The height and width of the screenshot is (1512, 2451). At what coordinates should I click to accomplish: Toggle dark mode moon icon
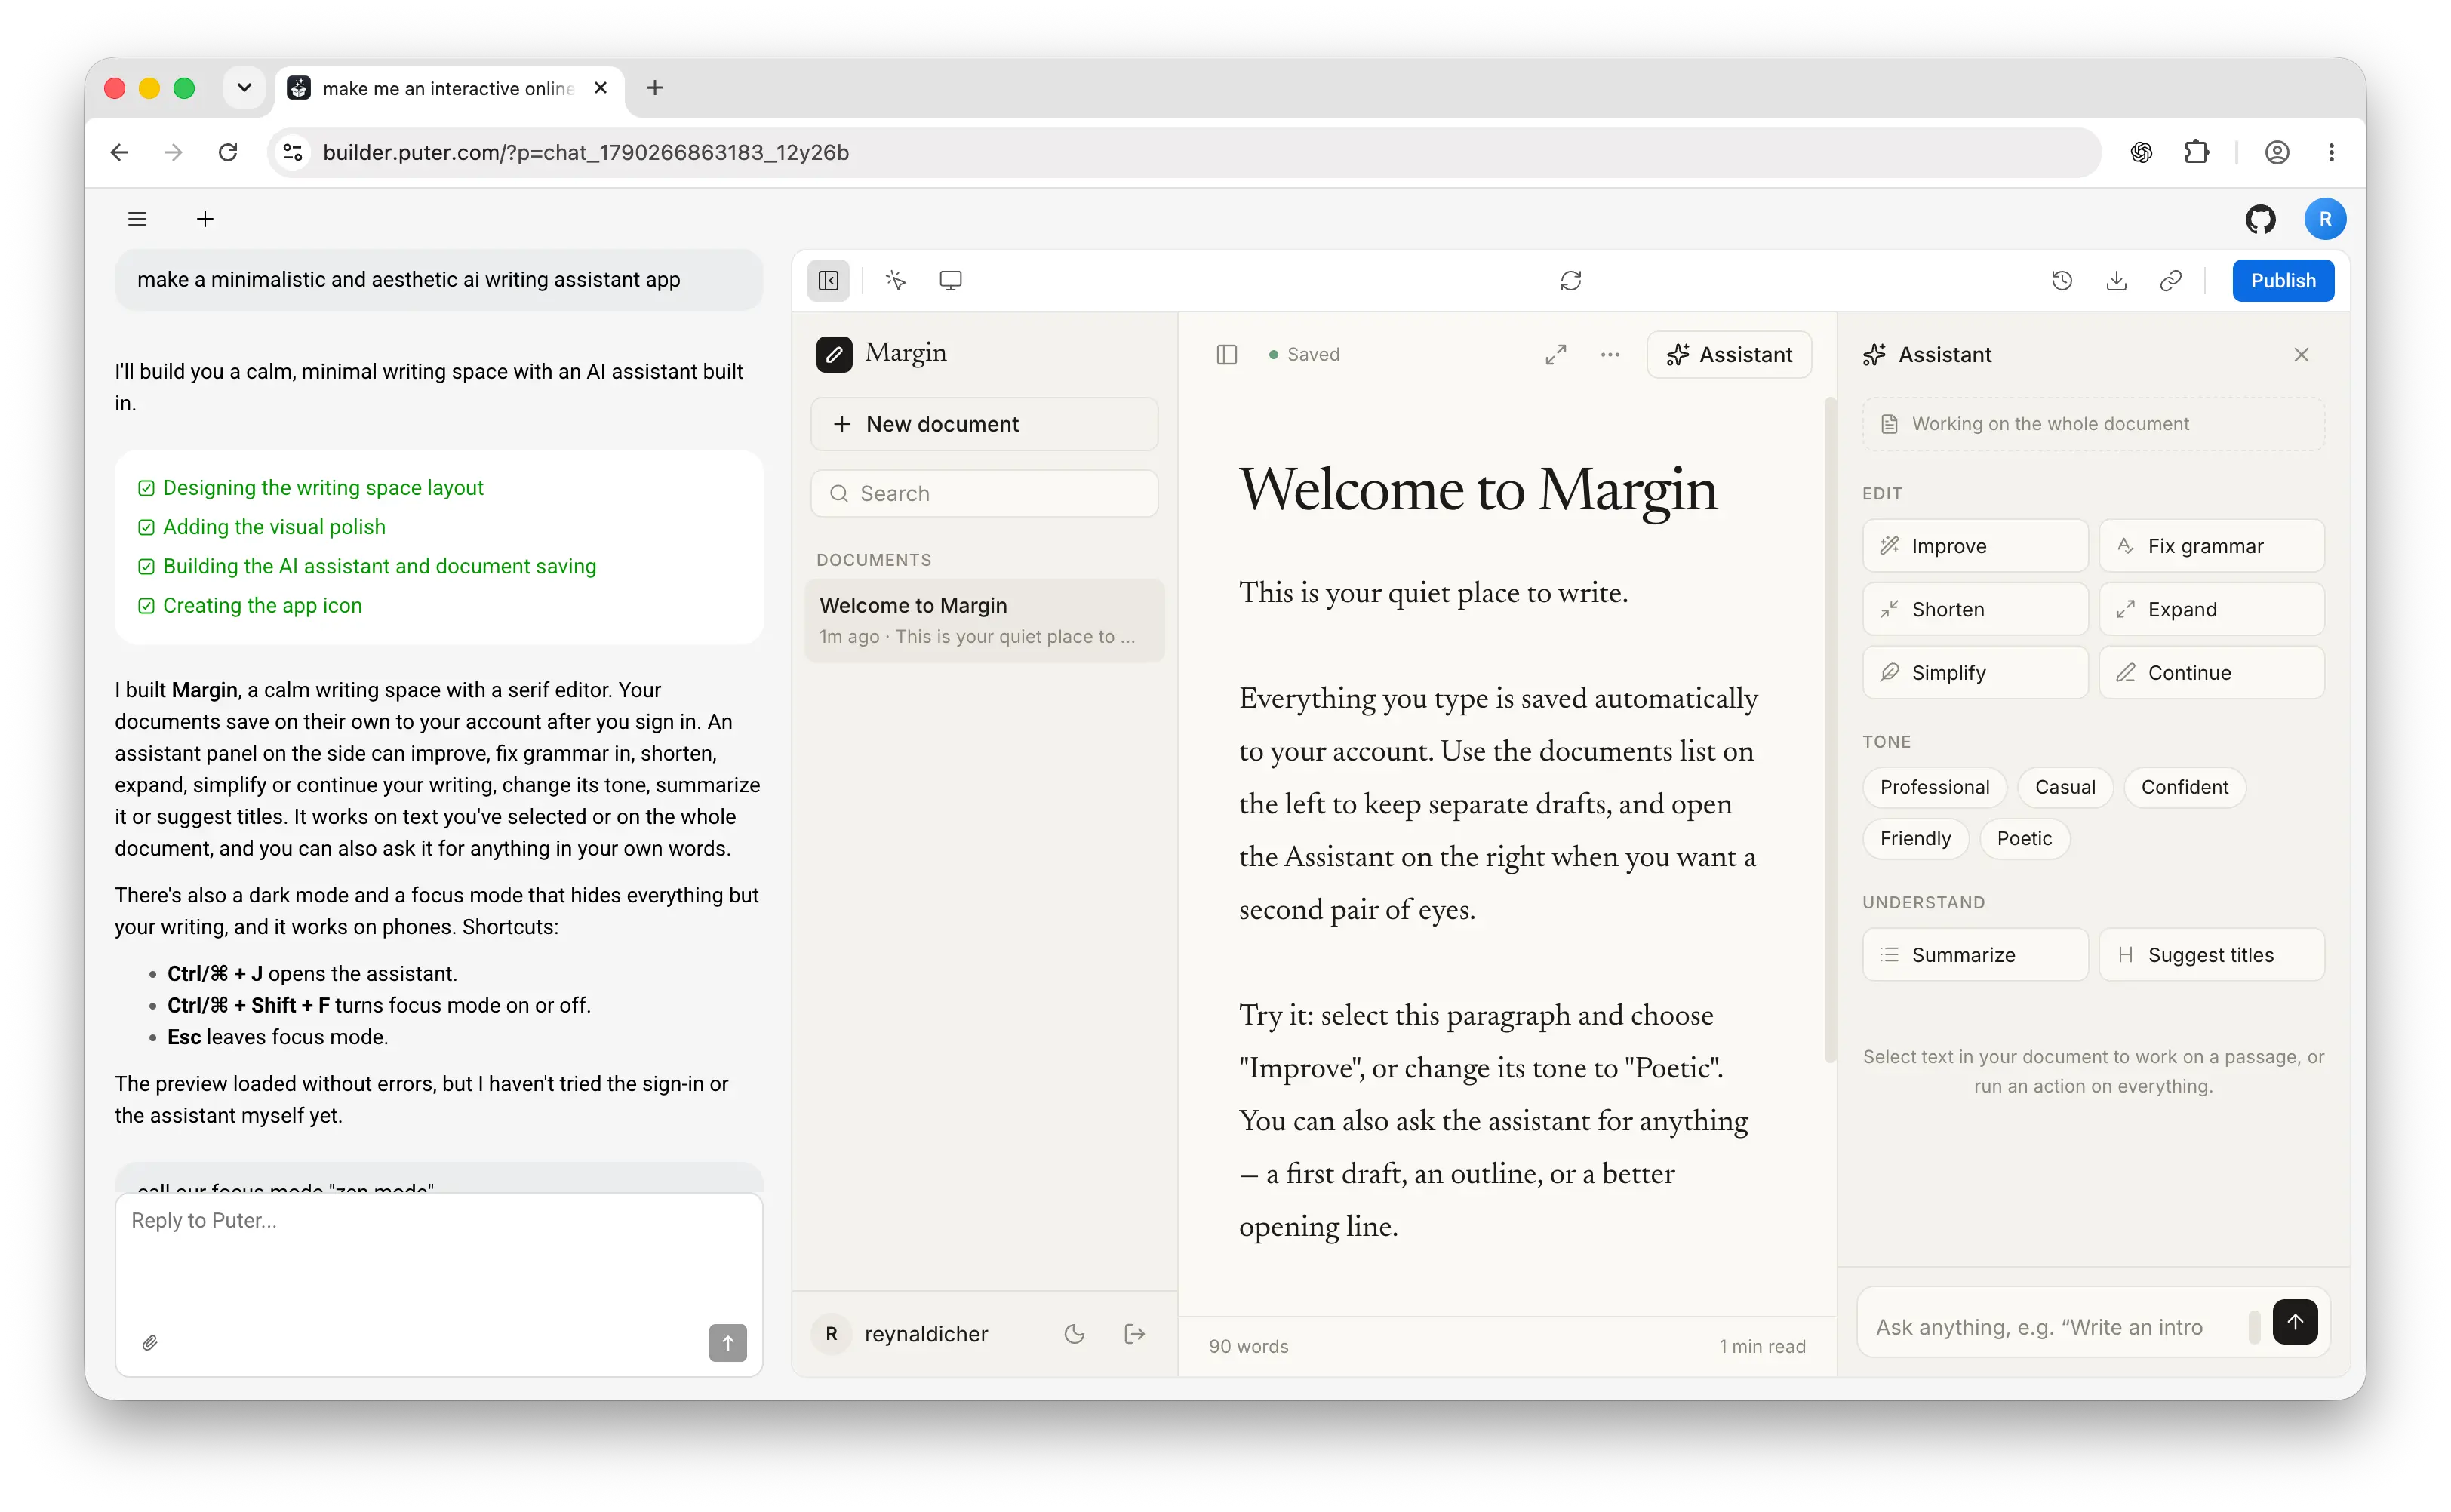[1074, 1334]
